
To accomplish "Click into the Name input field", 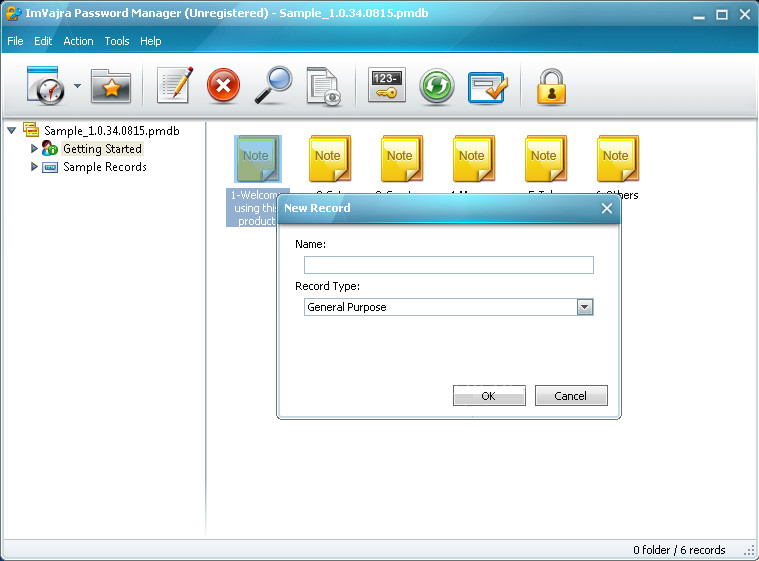I will point(449,265).
